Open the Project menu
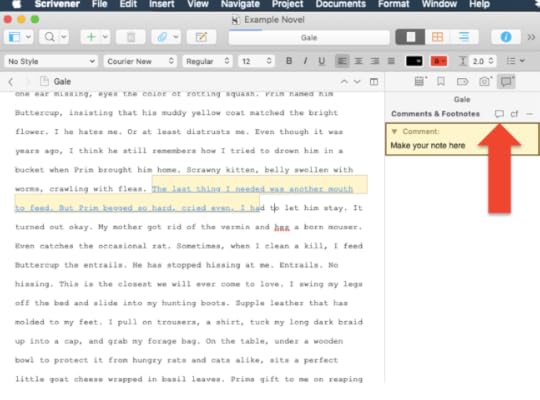This screenshot has width=540, height=400. click(x=288, y=4)
